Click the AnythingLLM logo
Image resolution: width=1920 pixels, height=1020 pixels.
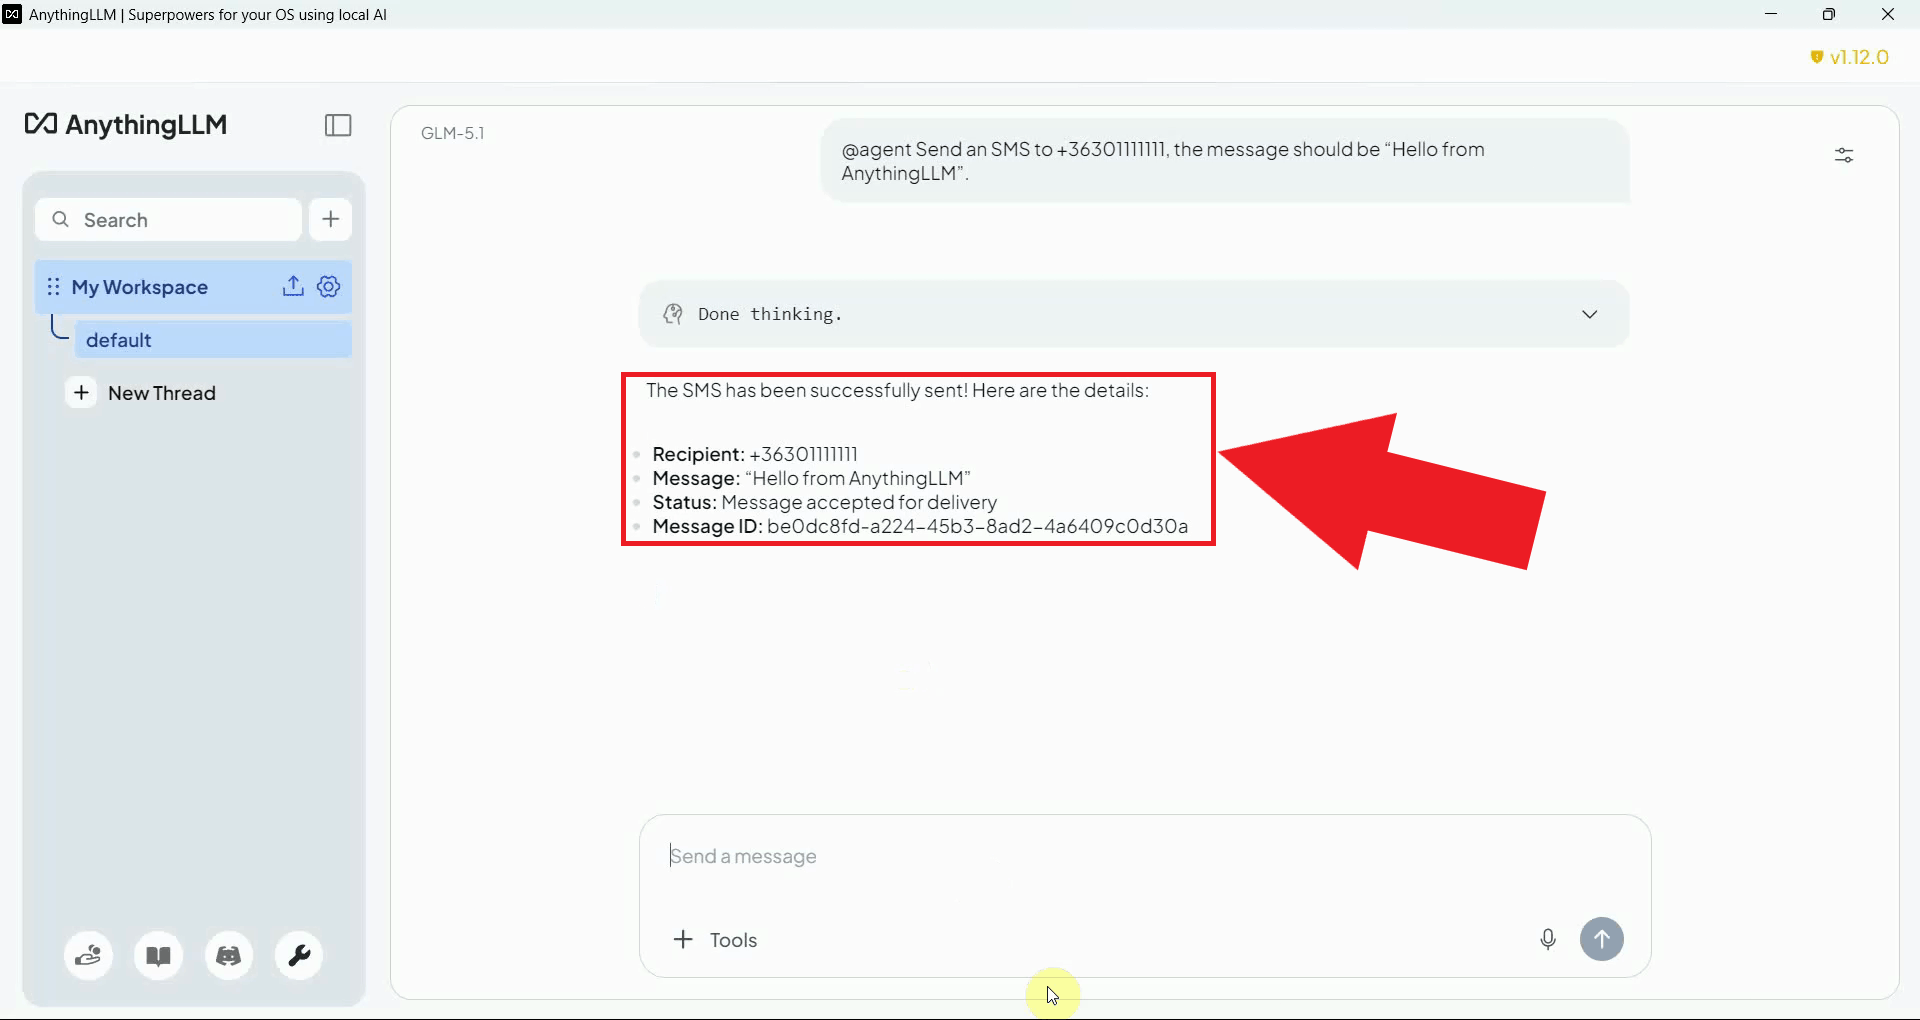pos(126,124)
